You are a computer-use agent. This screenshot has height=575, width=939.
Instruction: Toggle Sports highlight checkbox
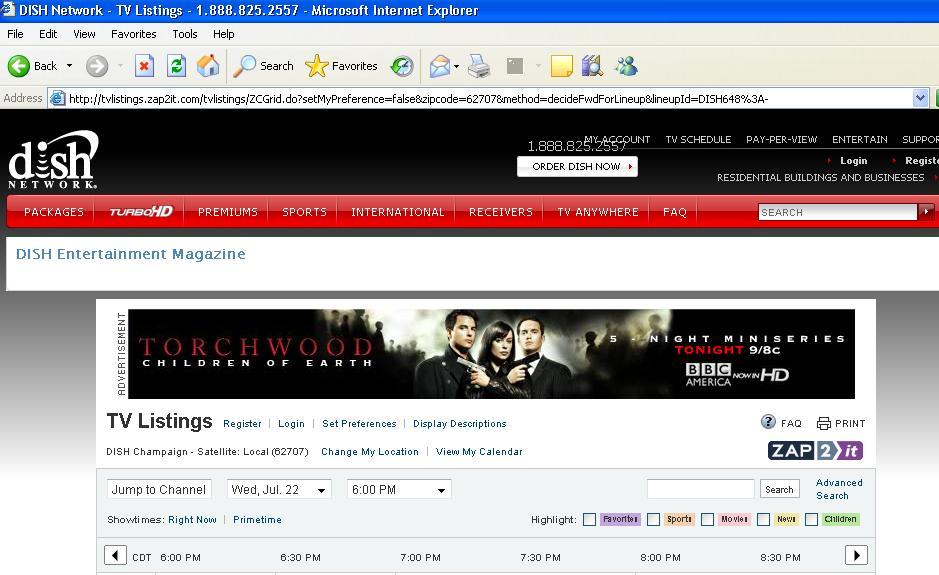tap(653, 519)
